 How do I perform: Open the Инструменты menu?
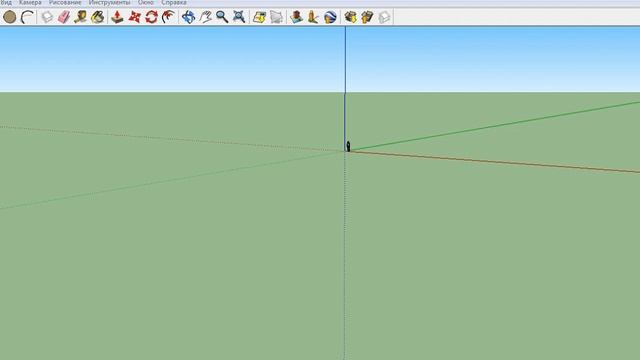(109, 2)
